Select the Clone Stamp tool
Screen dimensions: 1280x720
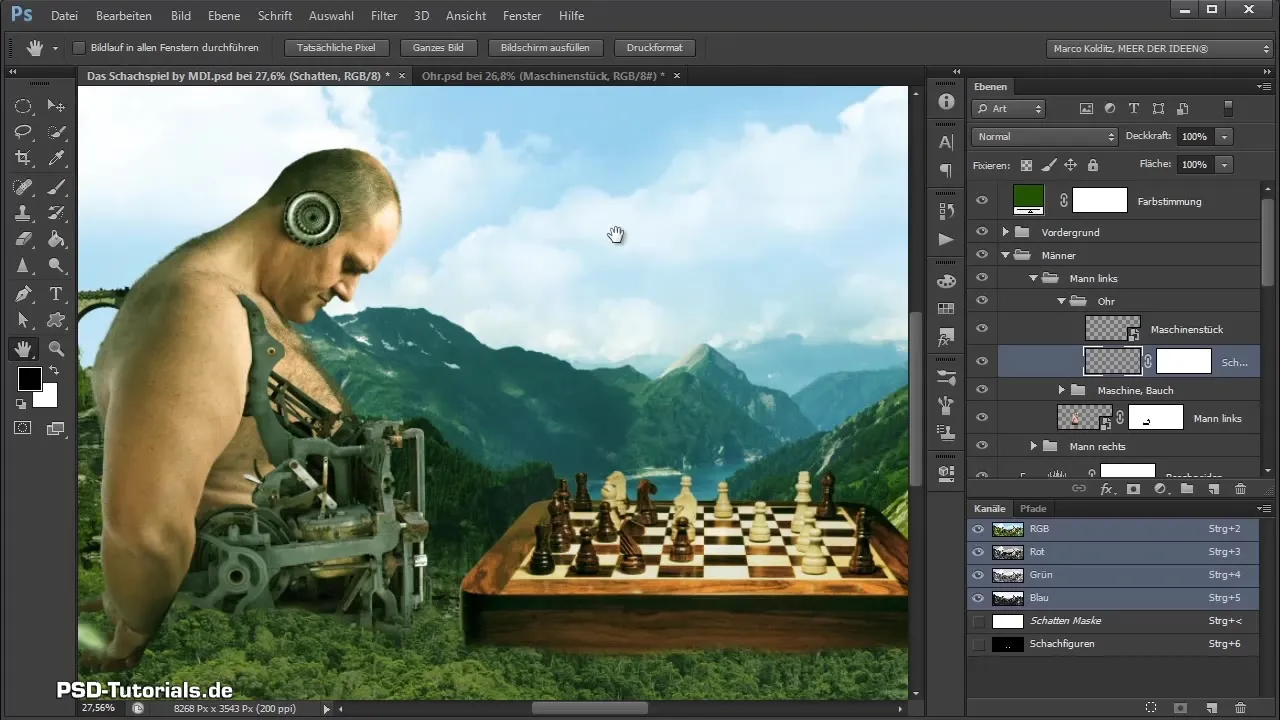point(23,213)
